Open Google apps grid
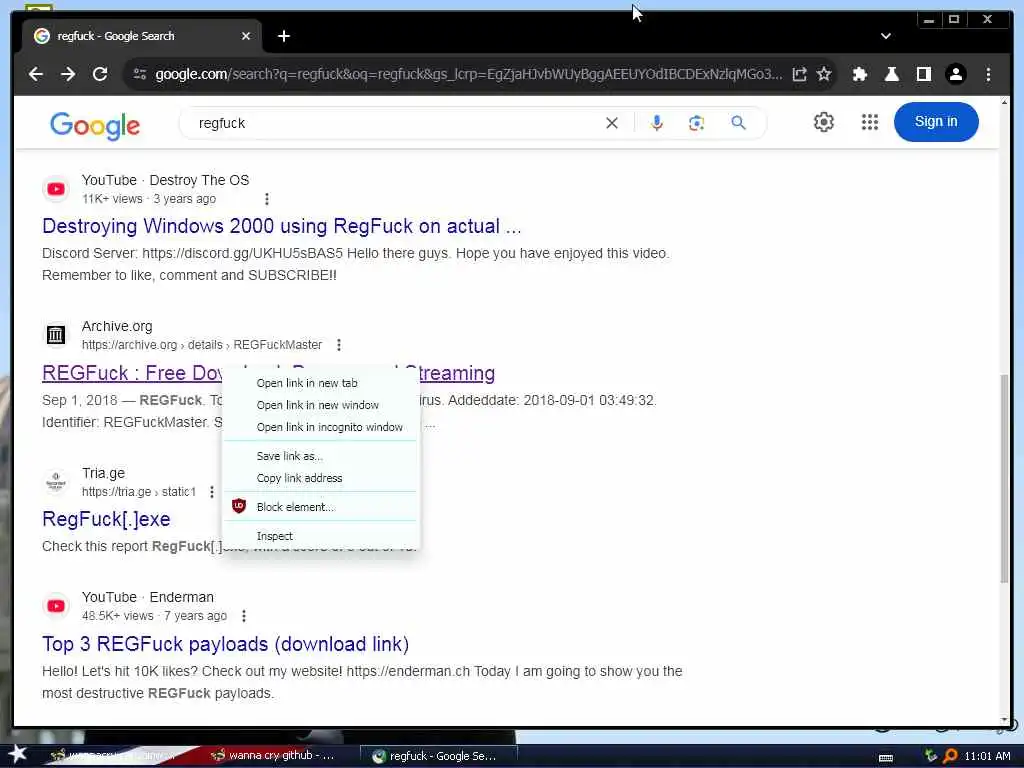The image size is (1024, 768). click(x=869, y=122)
